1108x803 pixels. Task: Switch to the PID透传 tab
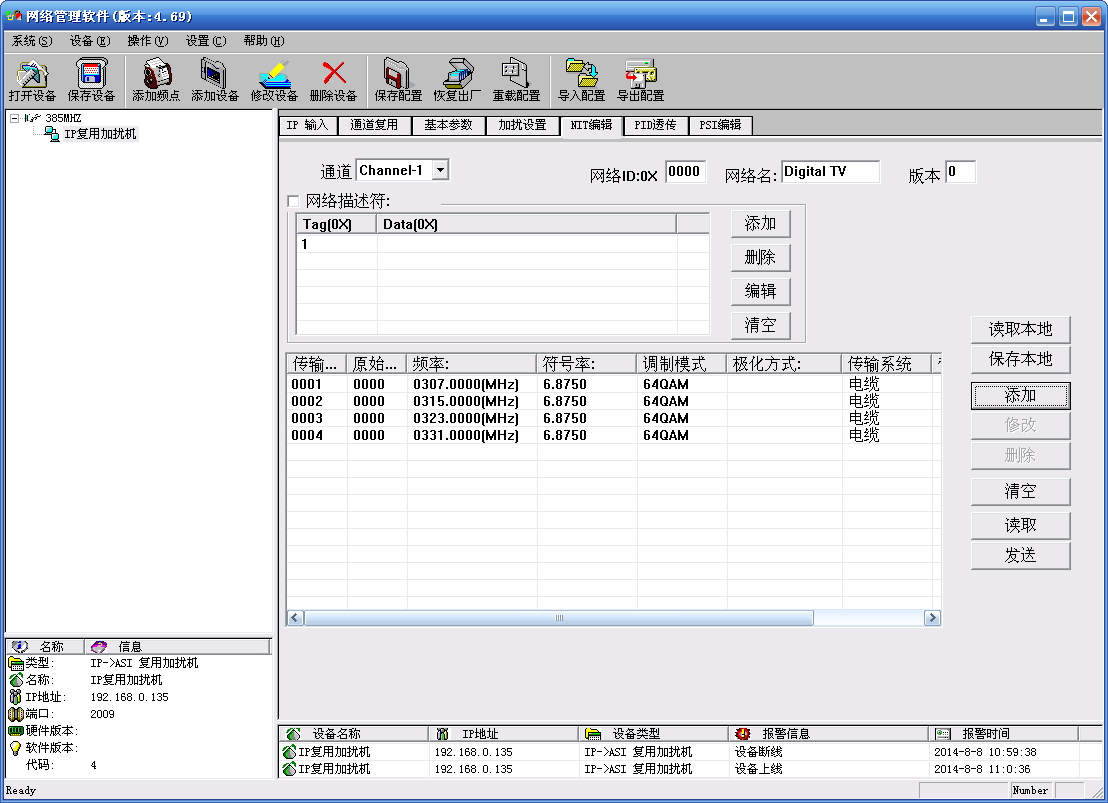pyautogui.click(x=655, y=125)
